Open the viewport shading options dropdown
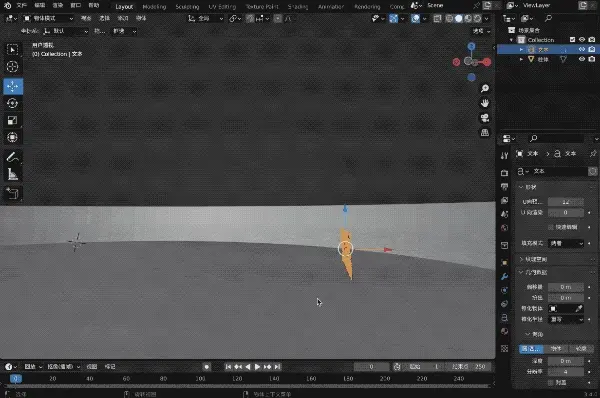600x398 pixels. (486, 18)
